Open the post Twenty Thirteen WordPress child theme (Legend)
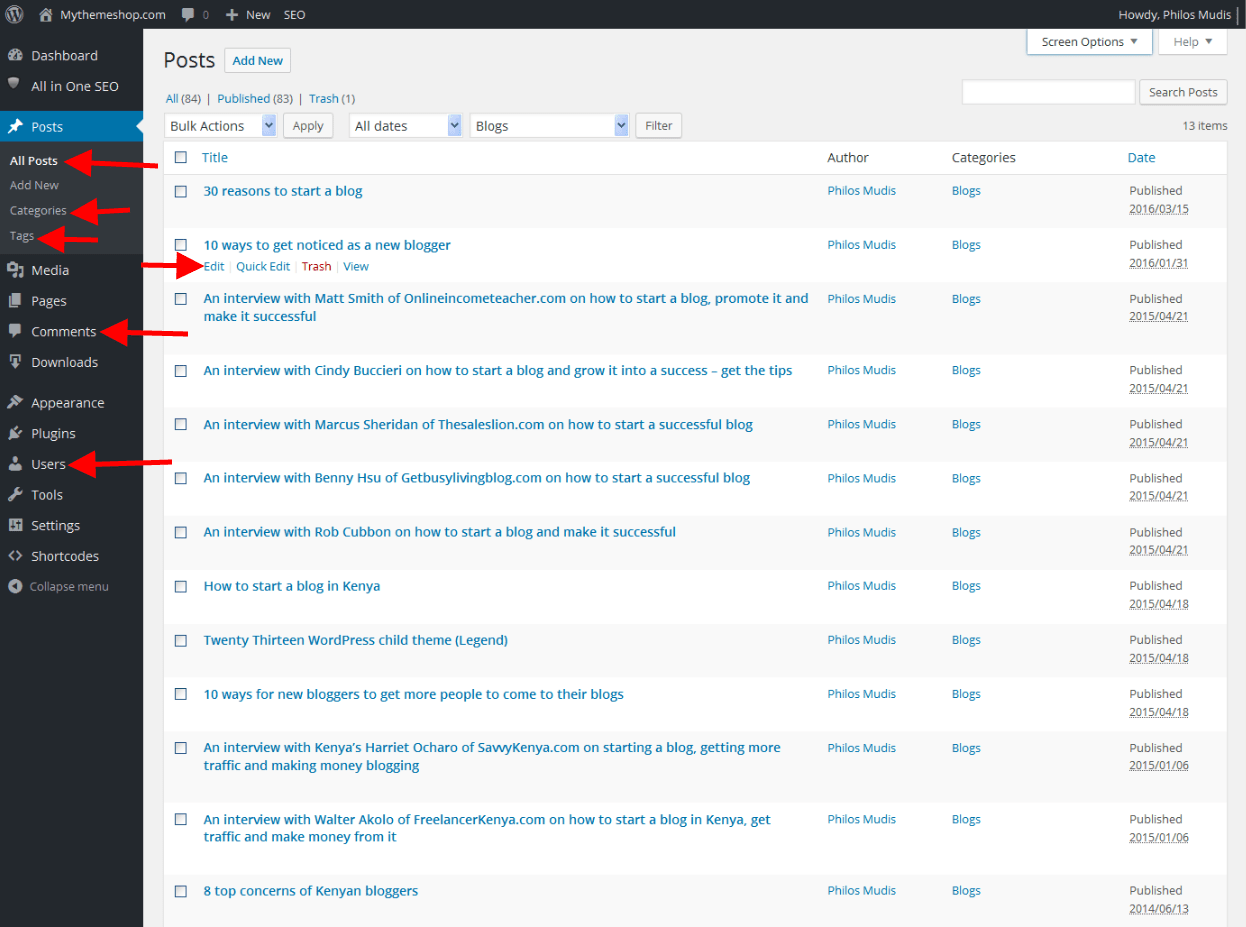Screen dimensions: 1246x927 [x=356, y=640]
